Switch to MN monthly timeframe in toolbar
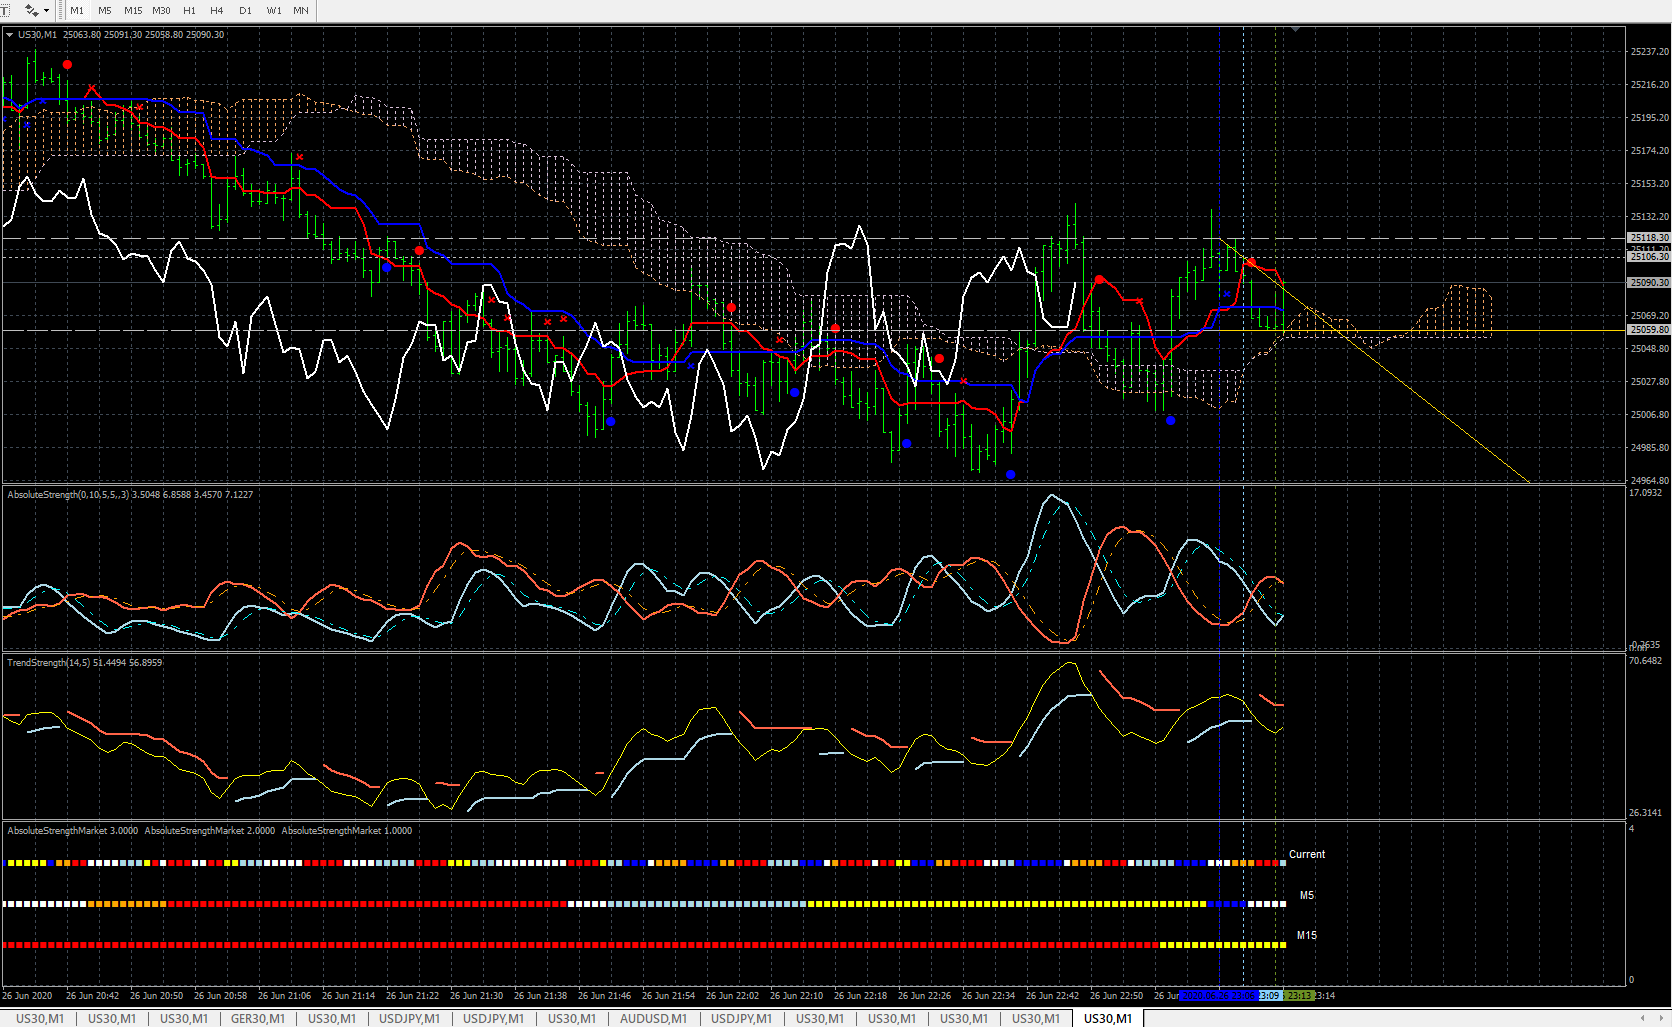This screenshot has height=1027, width=1672. coord(300,10)
